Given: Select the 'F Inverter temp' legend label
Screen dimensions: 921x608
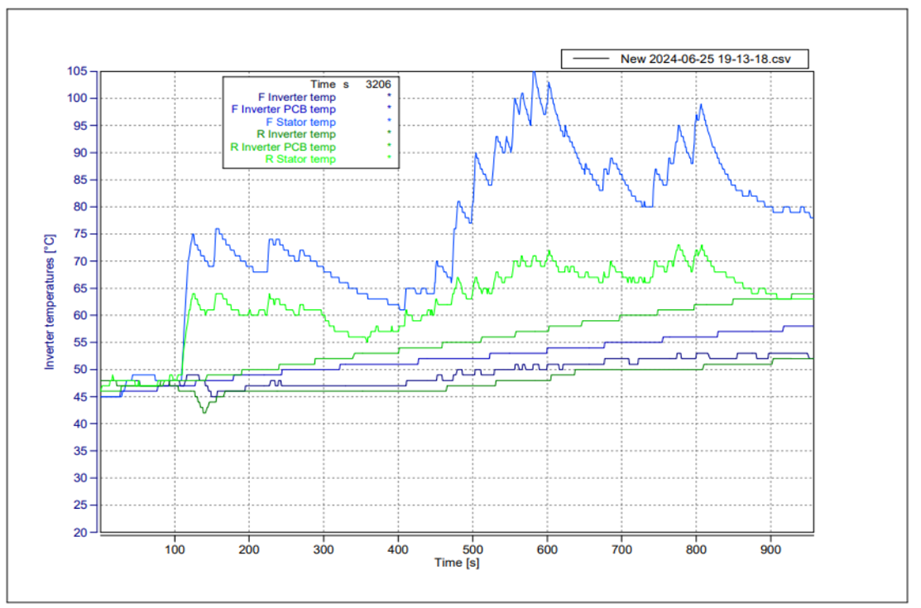Looking at the screenshot, I should [297, 97].
